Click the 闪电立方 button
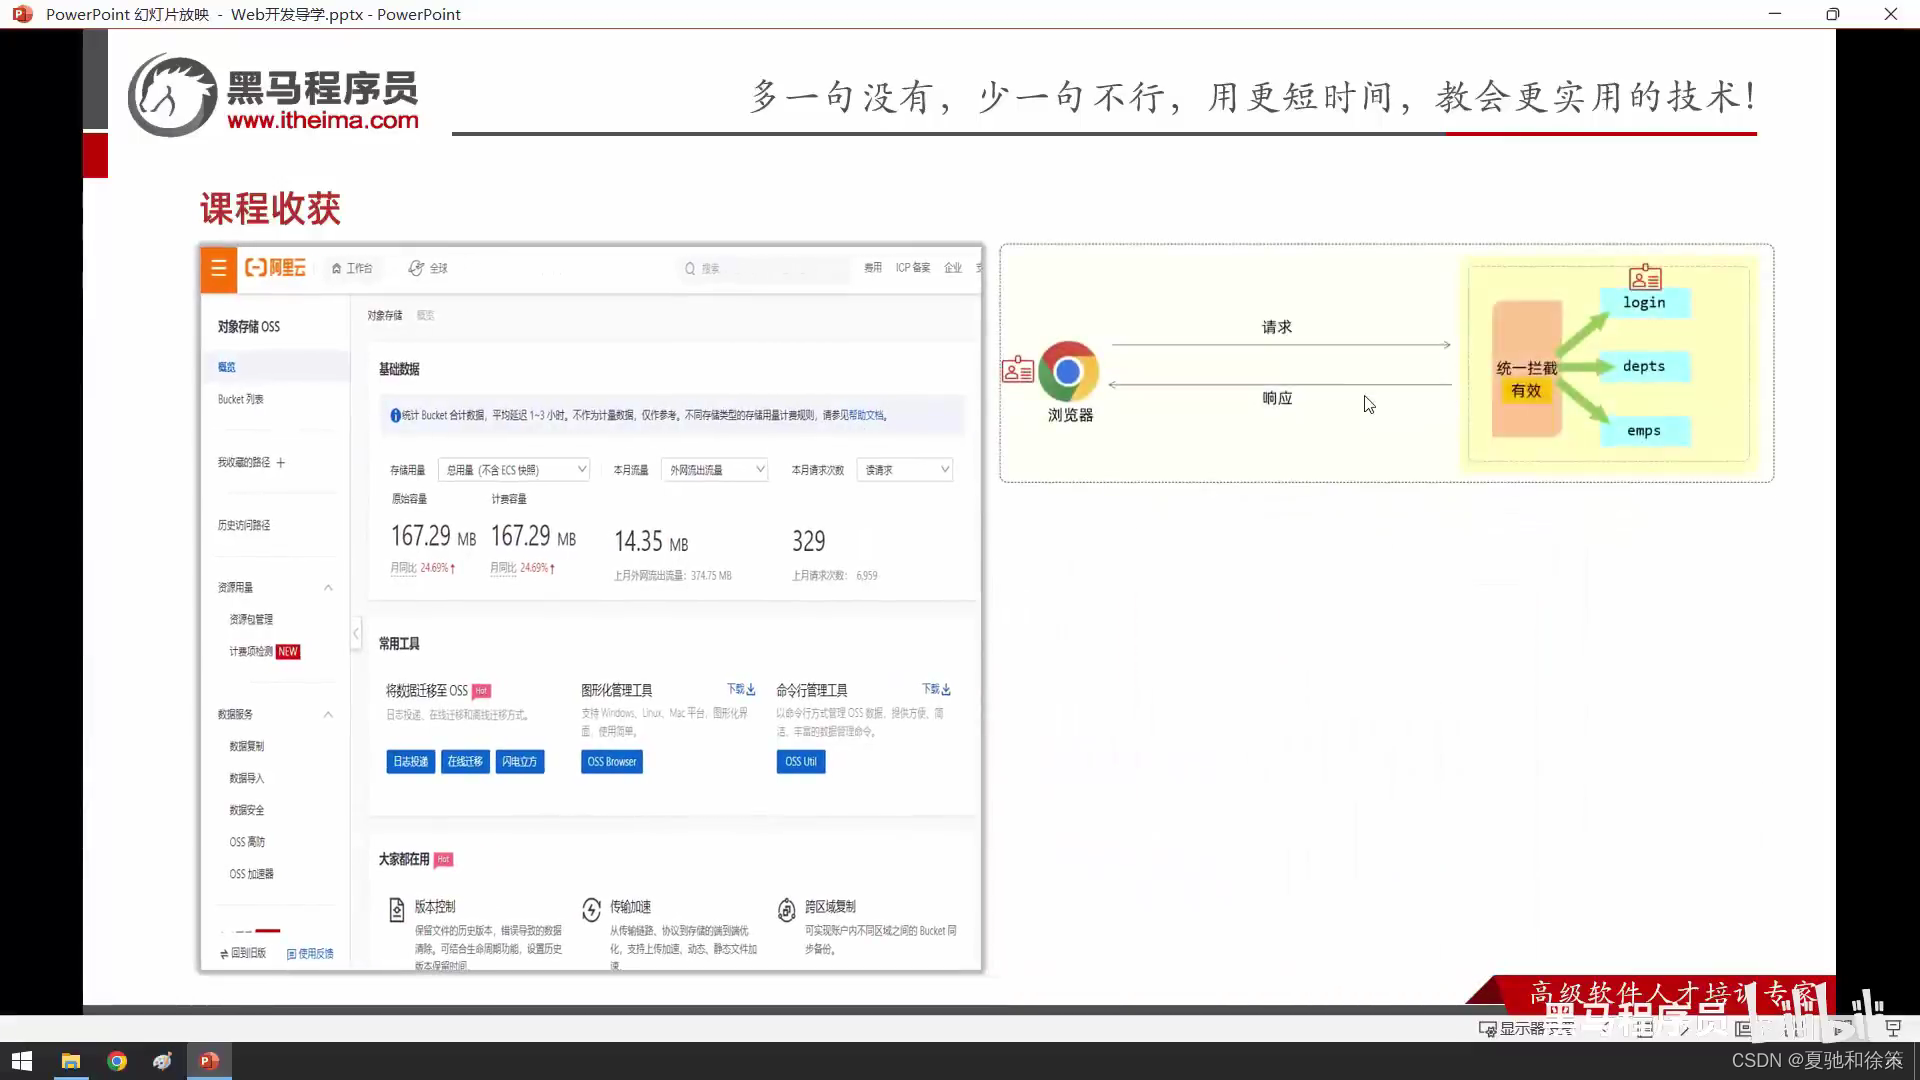This screenshot has width=1920, height=1080. point(520,762)
